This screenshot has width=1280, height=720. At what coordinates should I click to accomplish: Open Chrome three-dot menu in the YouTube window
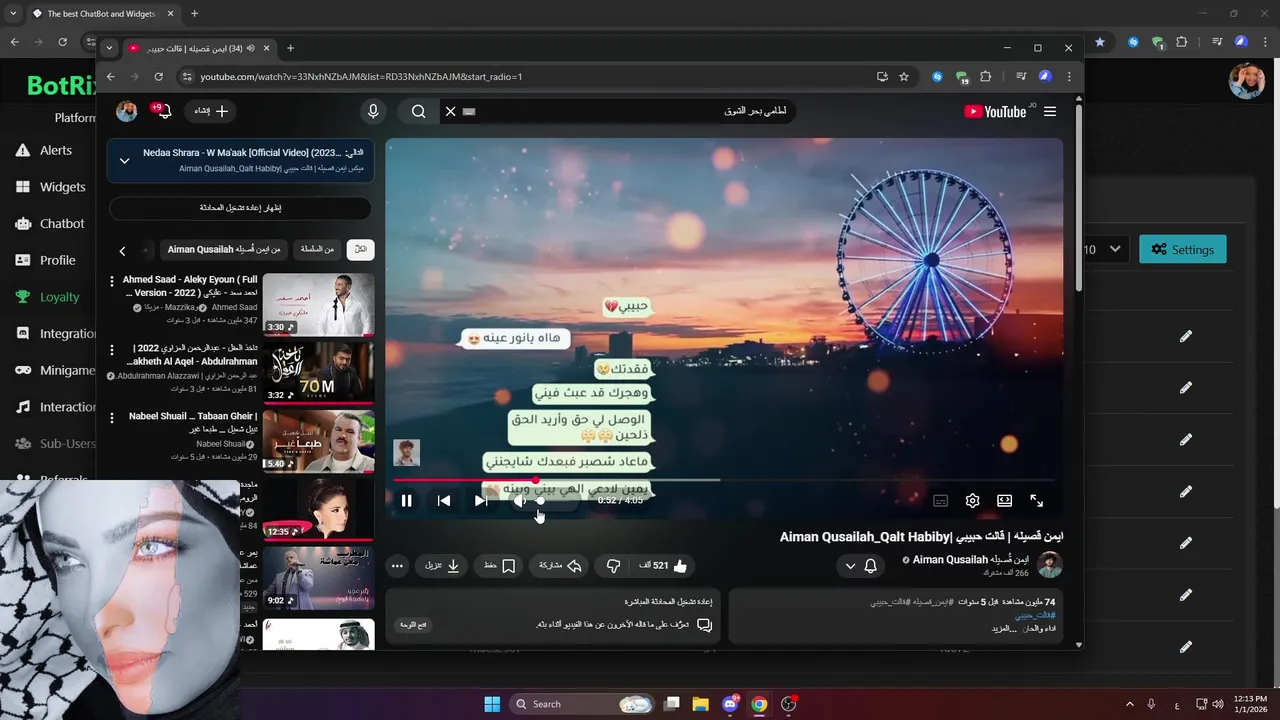(1069, 76)
